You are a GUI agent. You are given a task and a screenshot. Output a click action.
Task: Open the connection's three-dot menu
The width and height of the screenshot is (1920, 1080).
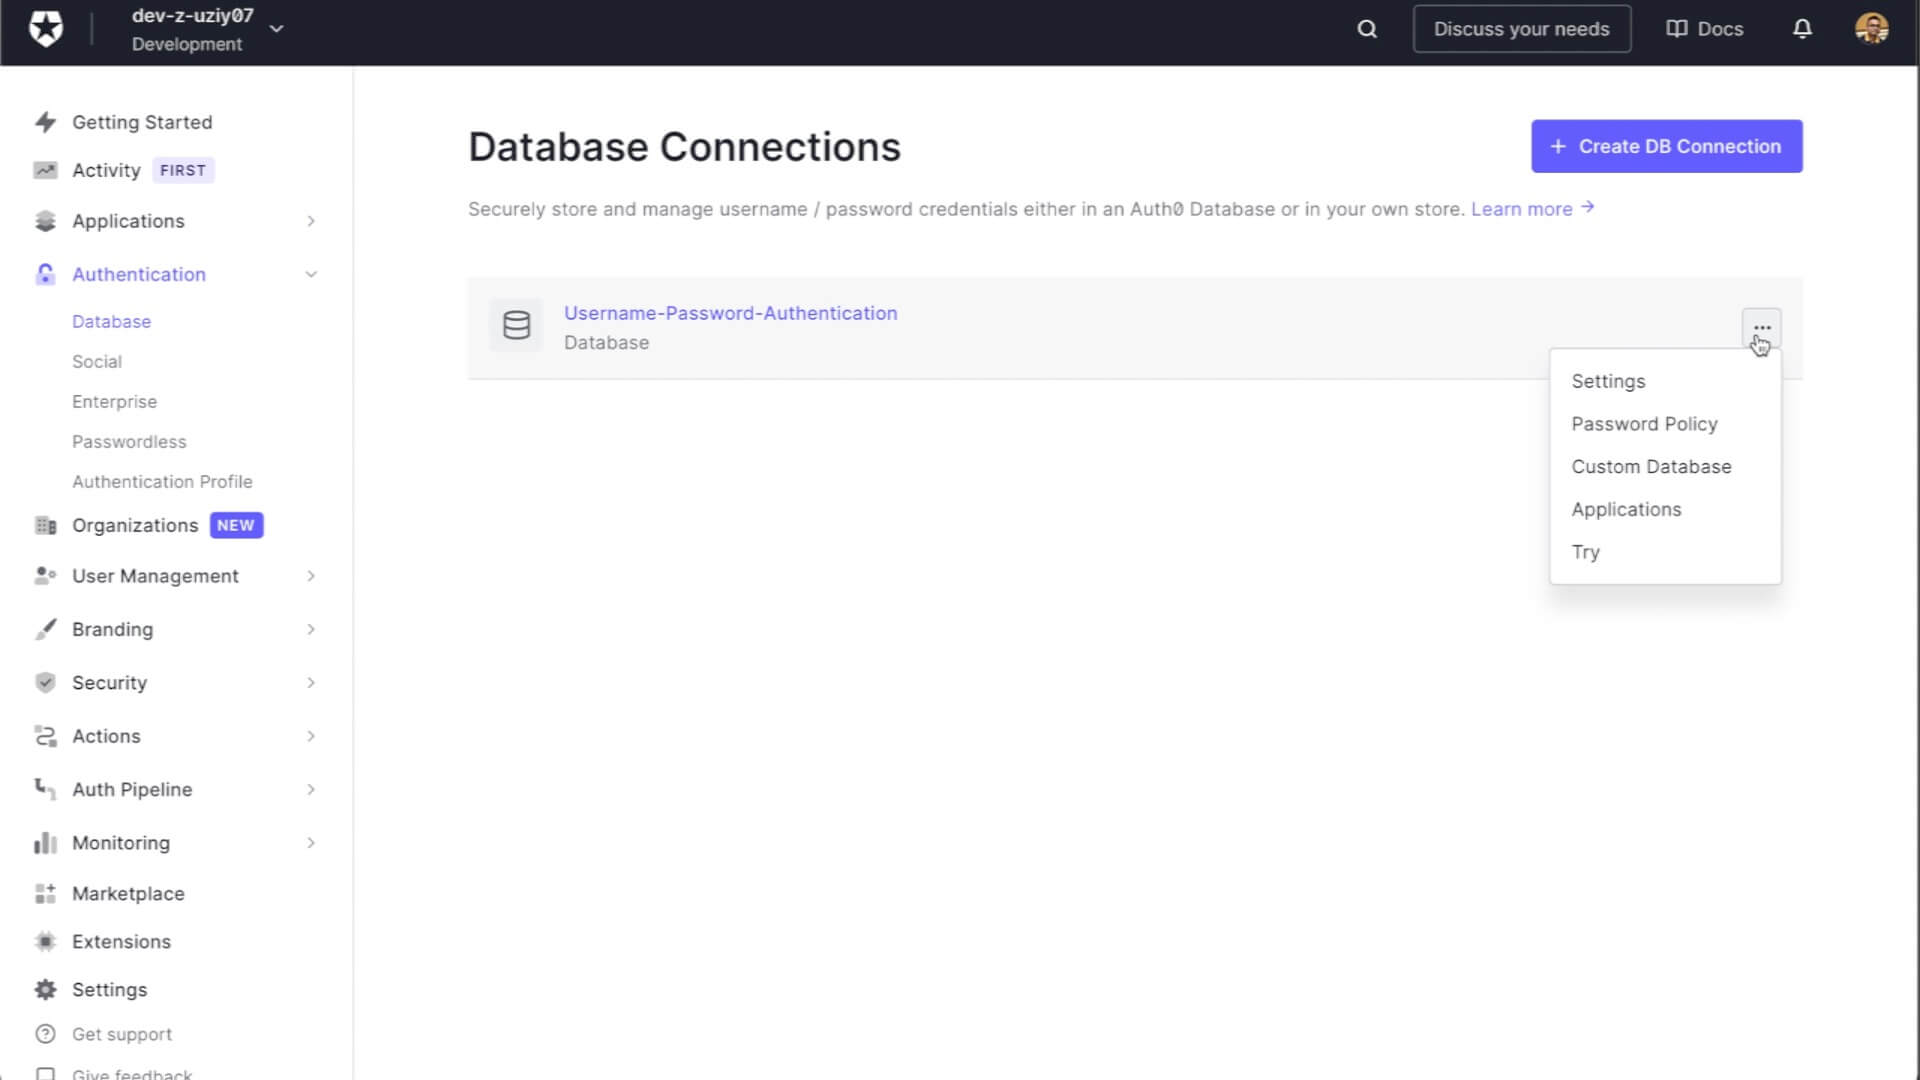coord(1761,327)
